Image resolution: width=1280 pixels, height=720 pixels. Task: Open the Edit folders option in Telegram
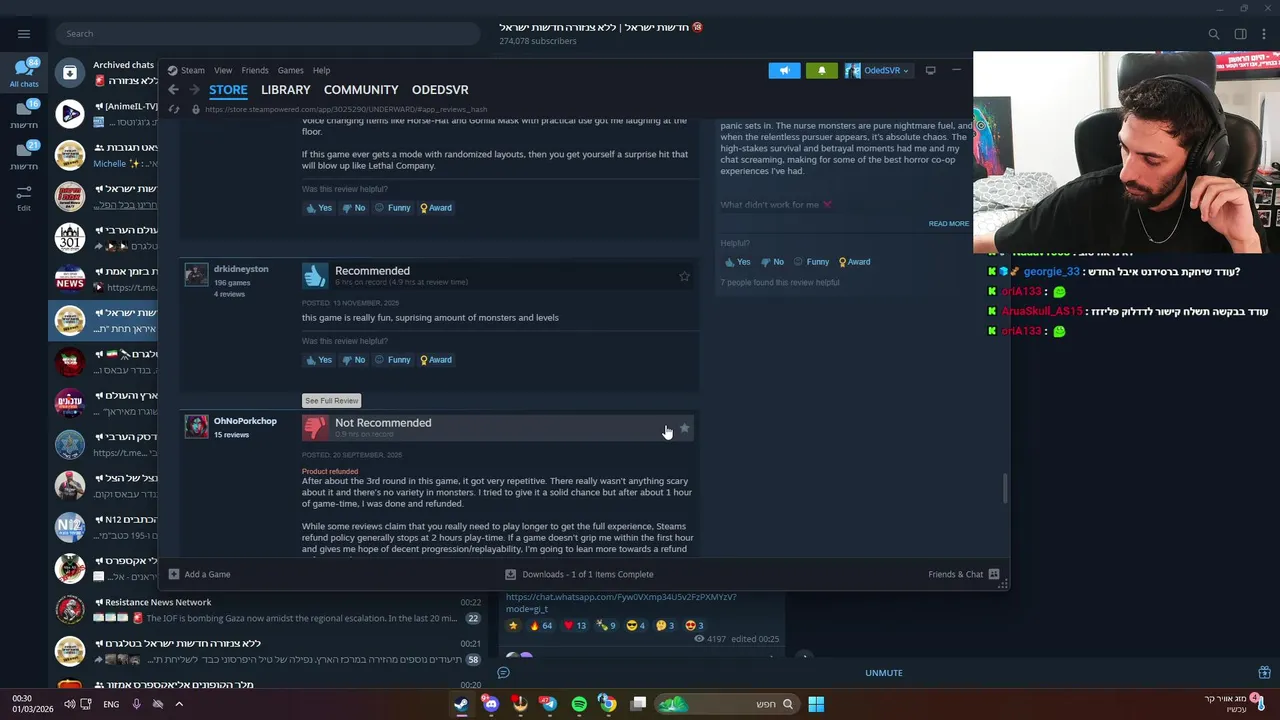coord(24,197)
